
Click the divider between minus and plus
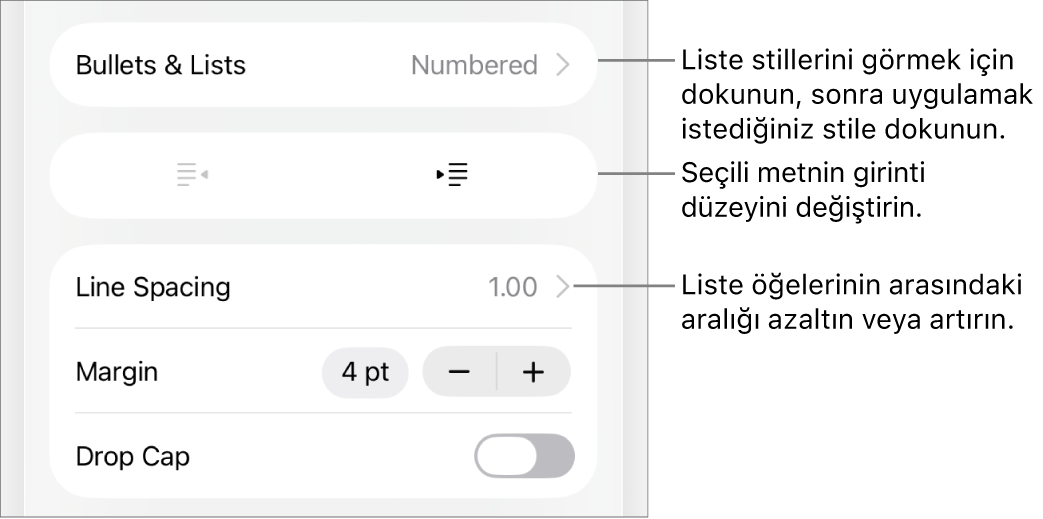coord(497,373)
